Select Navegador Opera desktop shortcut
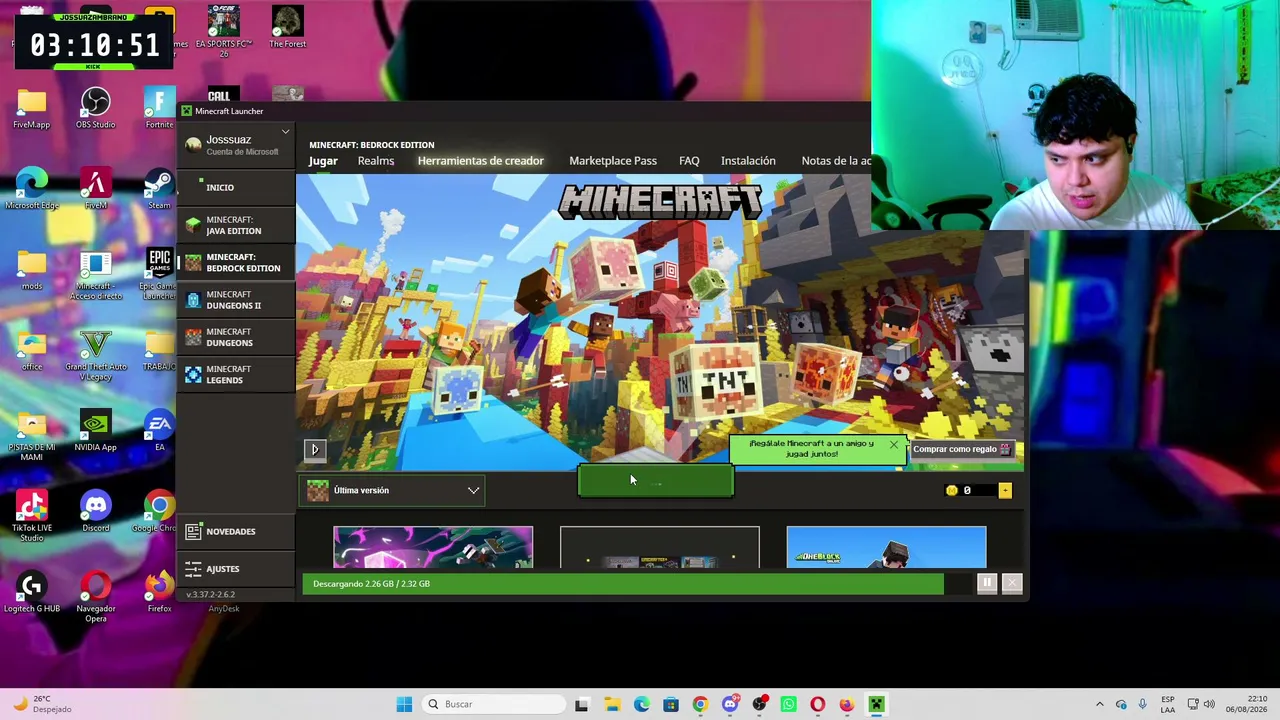Image resolution: width=1280 pixels, height=720 pixels. [95, 598]
